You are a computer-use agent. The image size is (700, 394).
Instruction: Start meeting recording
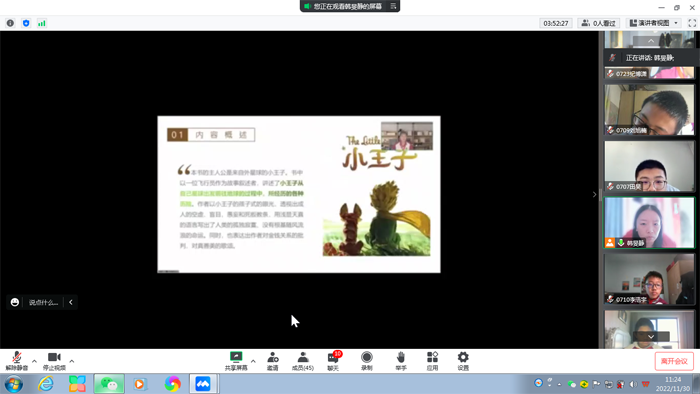pyautogui.click(x=367, y=361)
